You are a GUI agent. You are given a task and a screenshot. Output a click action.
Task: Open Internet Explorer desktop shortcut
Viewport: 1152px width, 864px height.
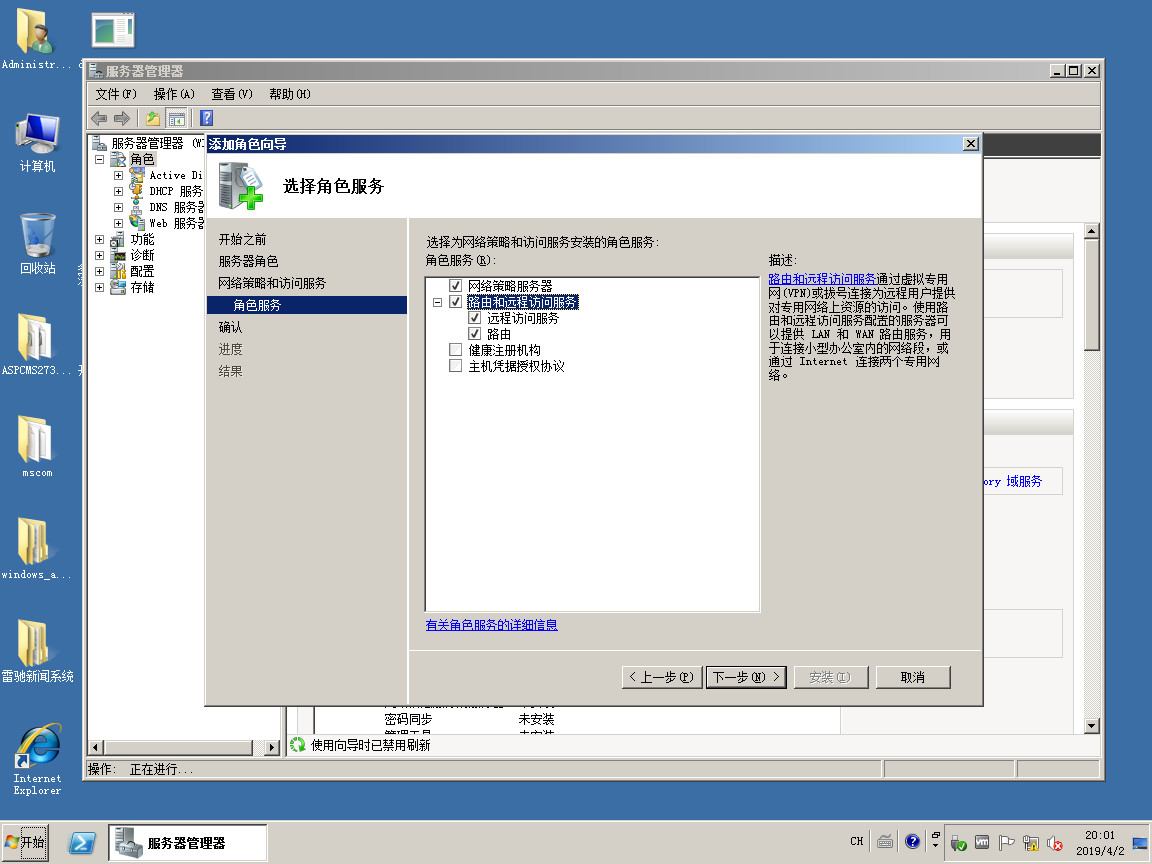coord(37,758)
